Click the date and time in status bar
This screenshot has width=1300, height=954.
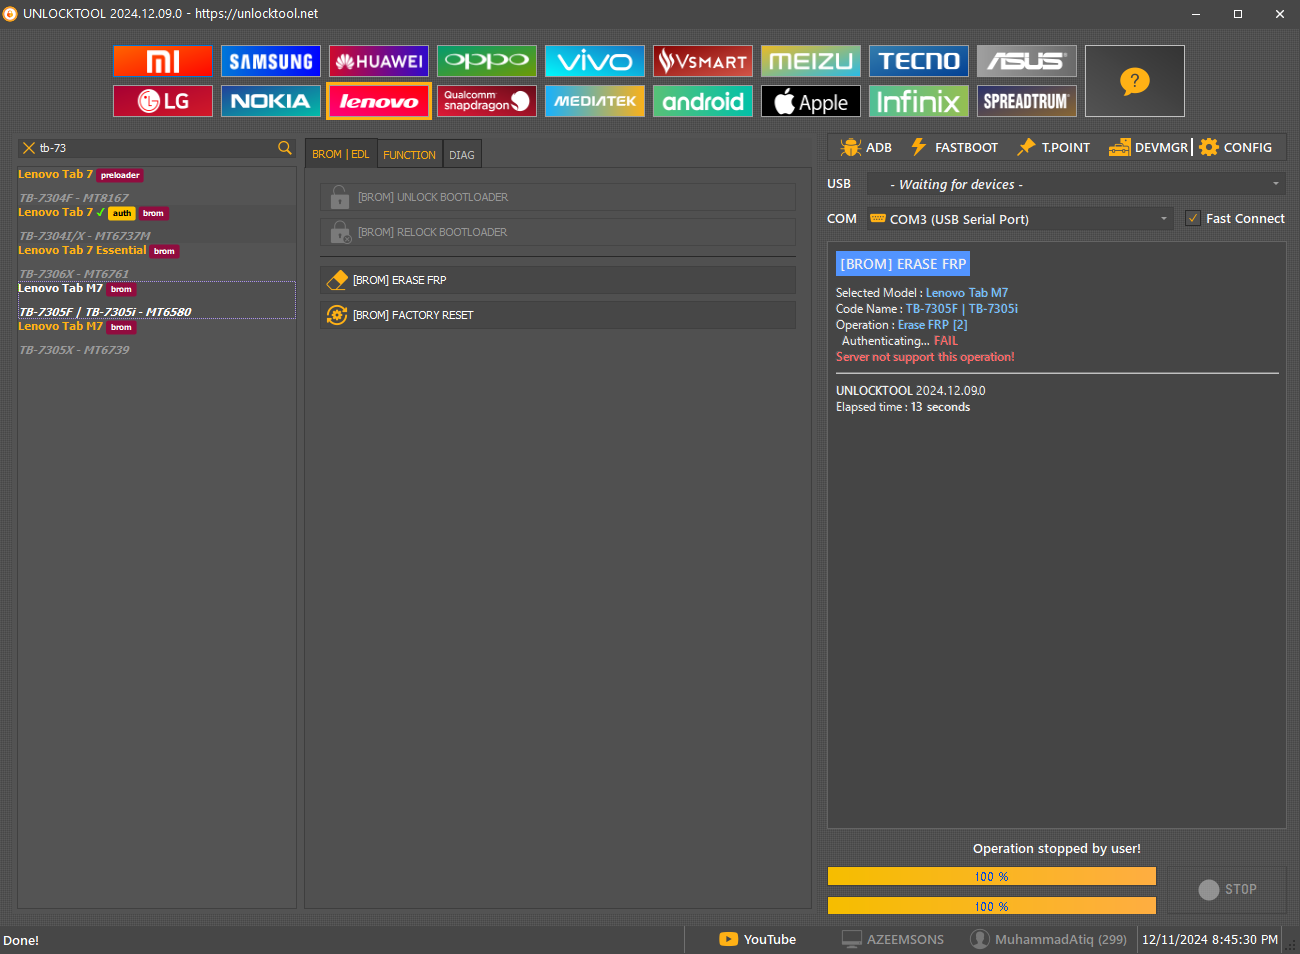(1210, 939)
